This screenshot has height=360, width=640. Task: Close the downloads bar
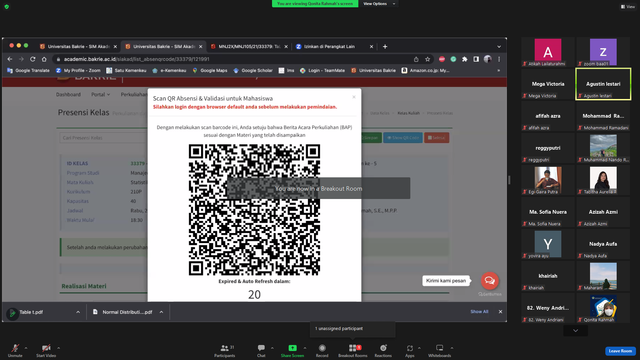click(x=500, y=311)
